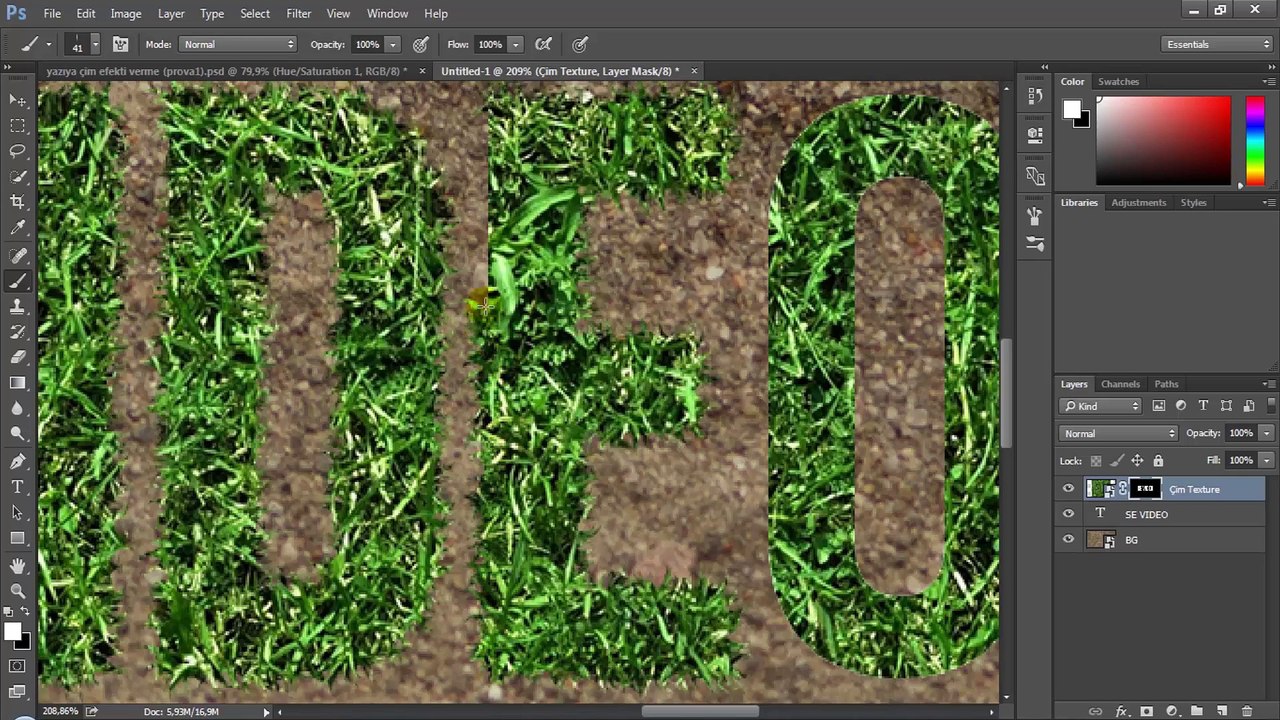Switch to the Swatches tab
Viewport: 1280px width, 720px height.
pos(1118,82)
